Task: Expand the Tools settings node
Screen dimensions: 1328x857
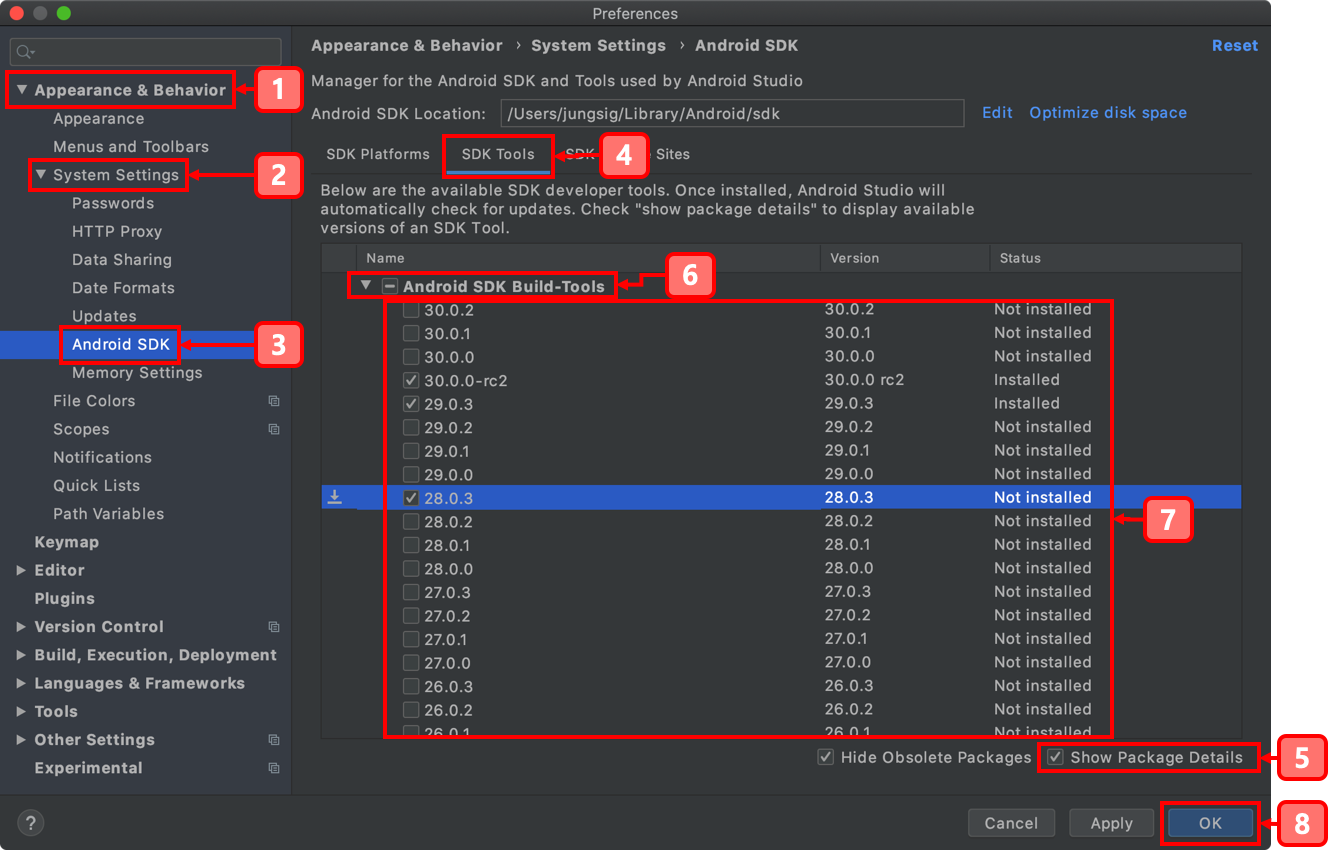Action: [x=21, y=712]
